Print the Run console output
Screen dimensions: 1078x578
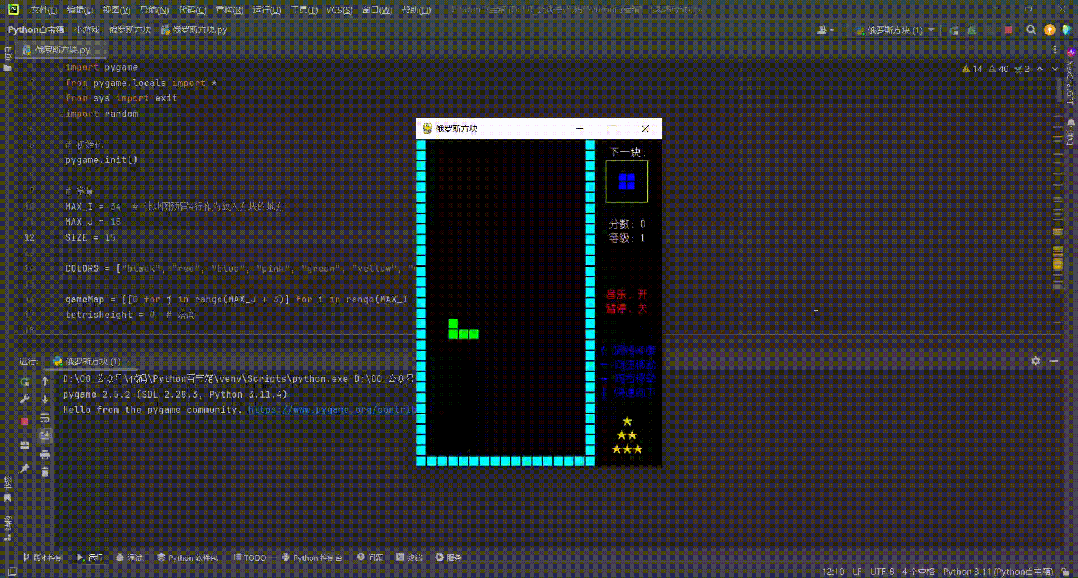(45, 454)
